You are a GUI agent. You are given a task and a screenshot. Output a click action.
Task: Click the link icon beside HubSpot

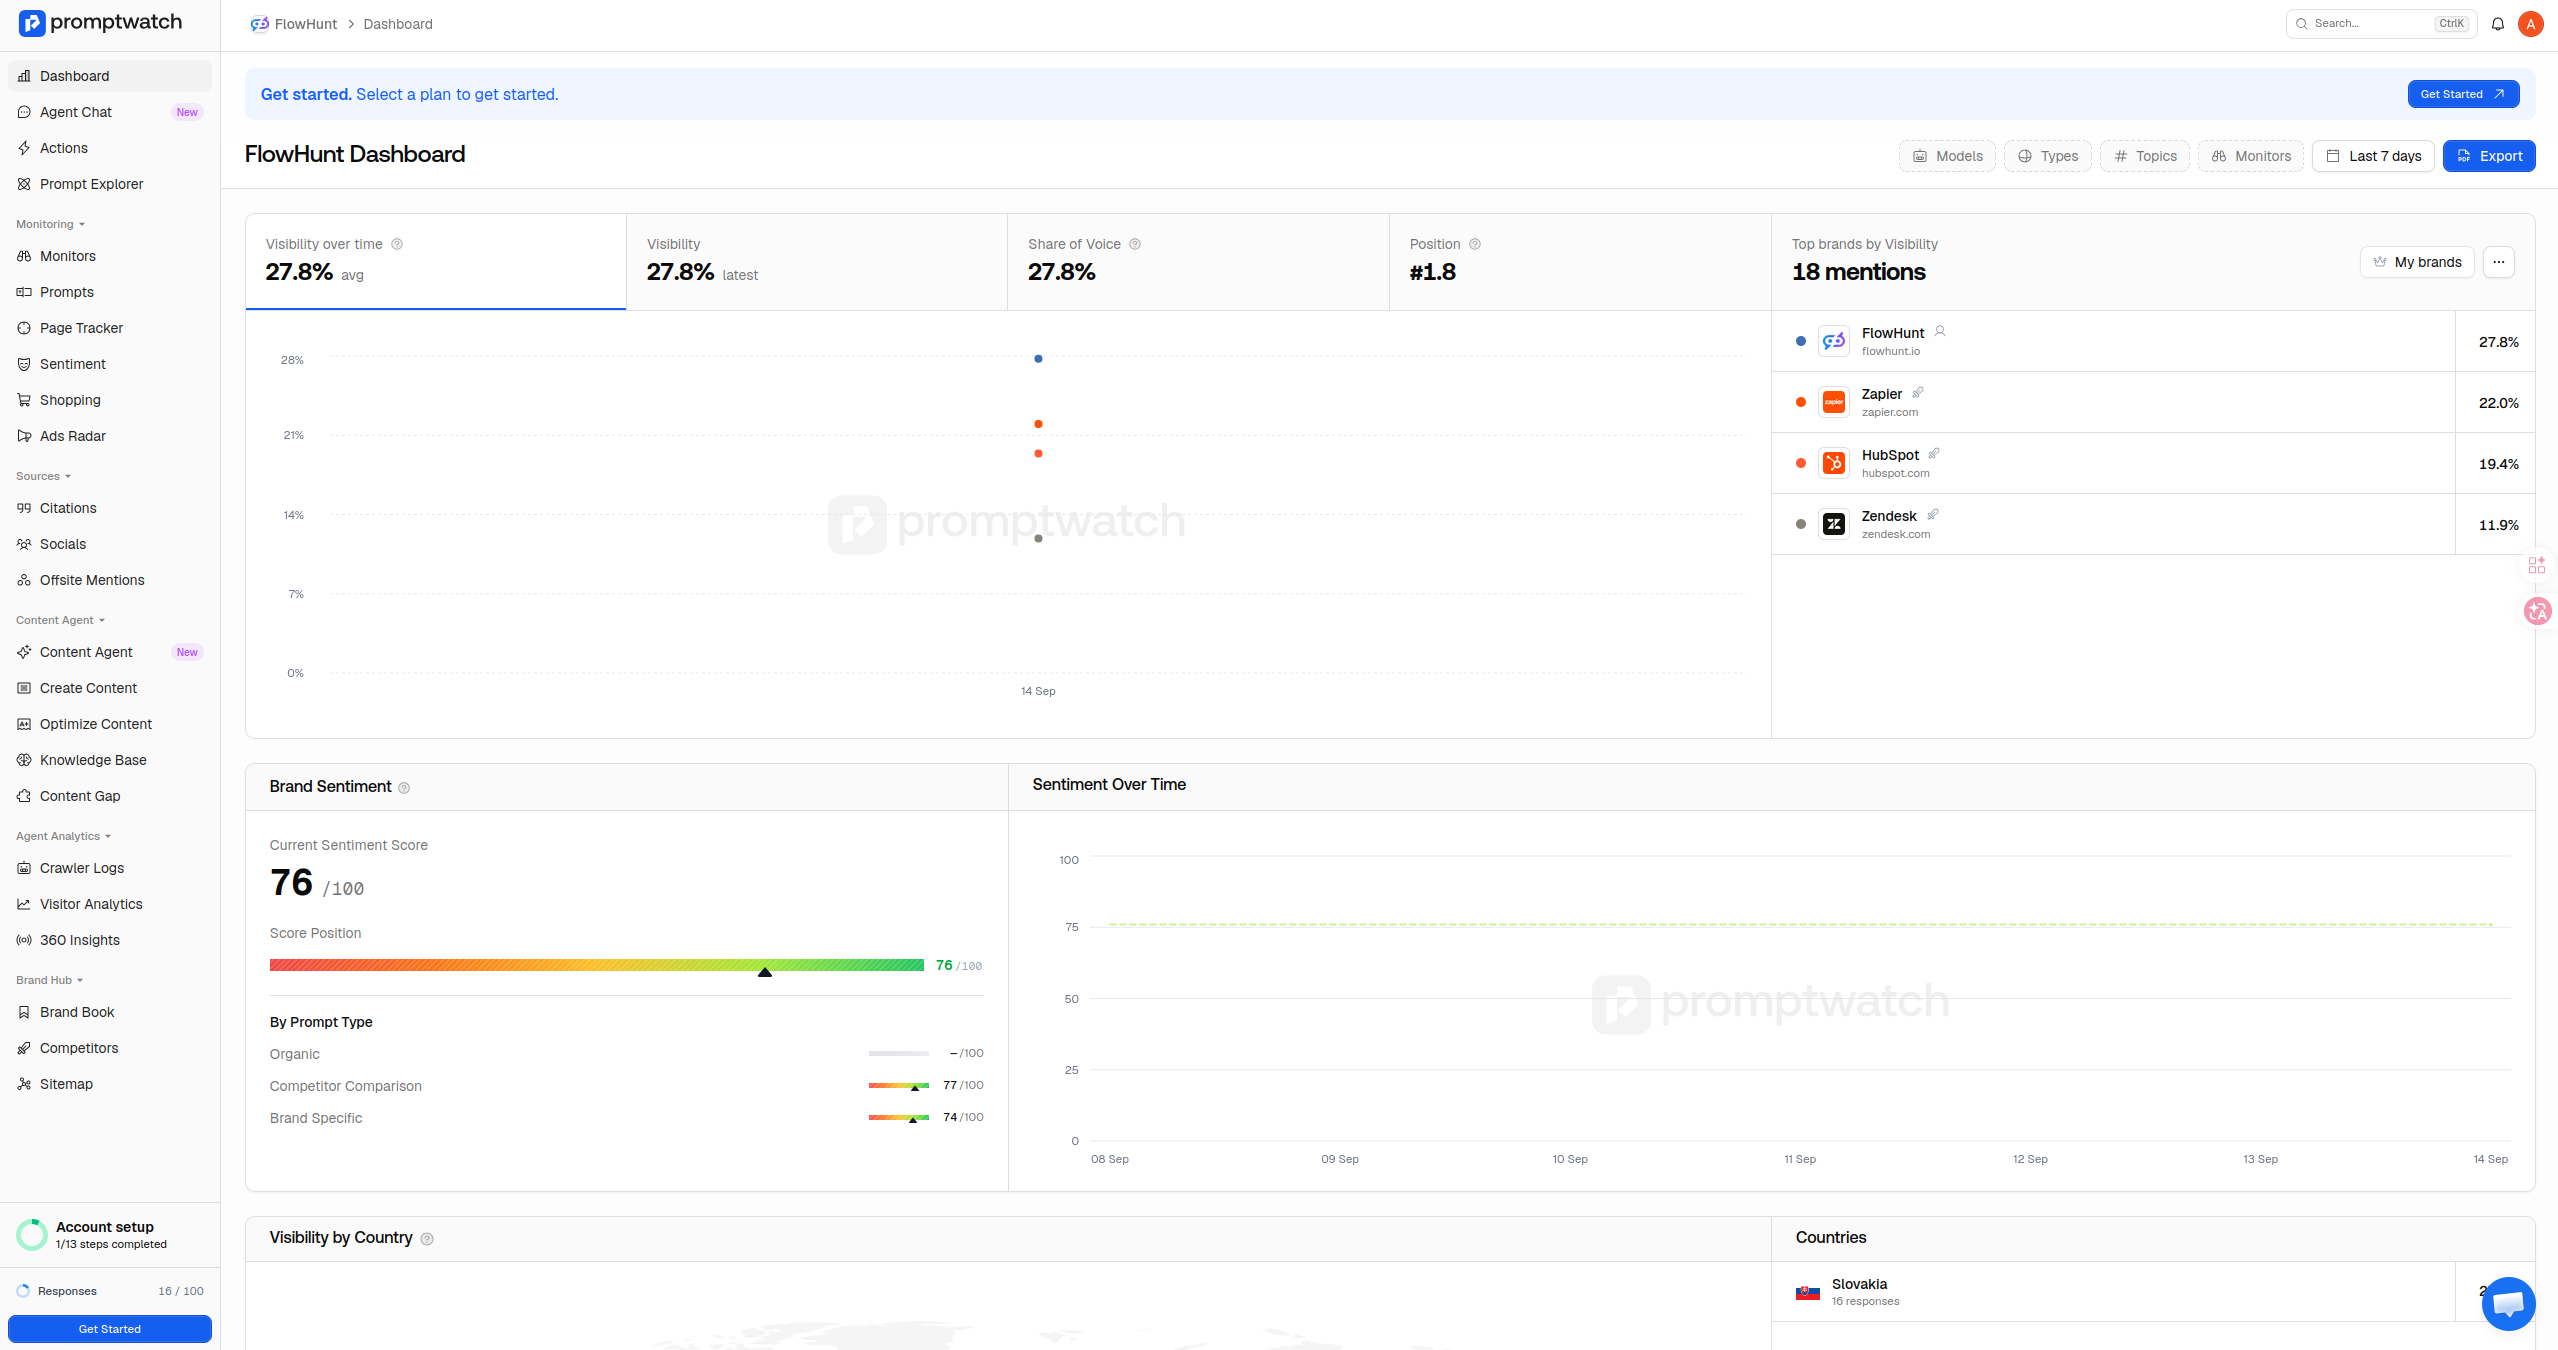tap(1934, 453)
